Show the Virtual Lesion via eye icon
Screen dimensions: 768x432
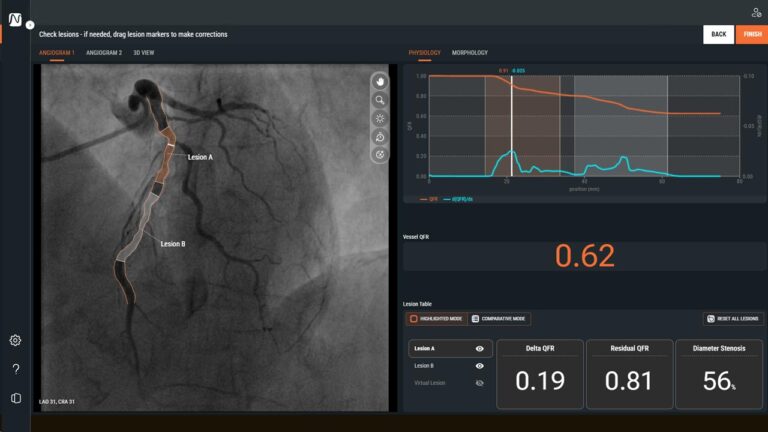480,383
